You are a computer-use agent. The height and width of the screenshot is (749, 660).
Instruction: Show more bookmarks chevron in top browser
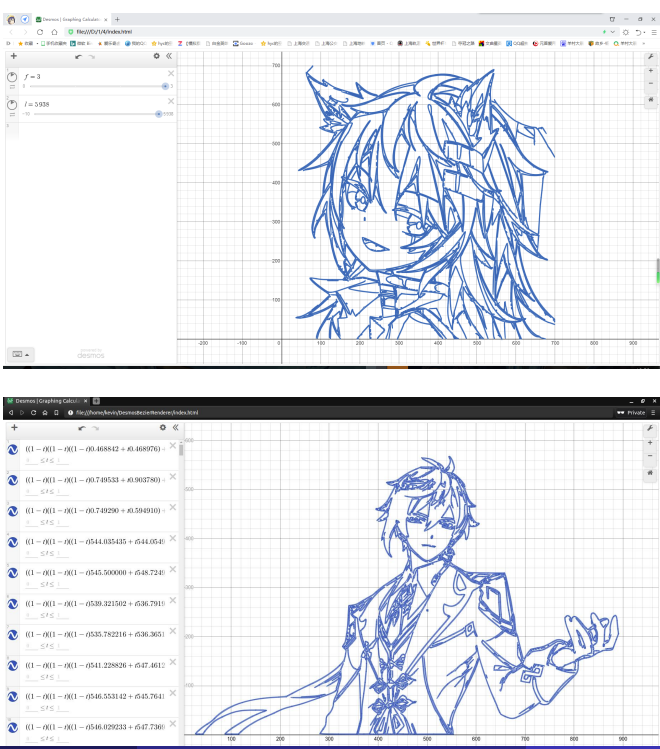pos(643,43)
